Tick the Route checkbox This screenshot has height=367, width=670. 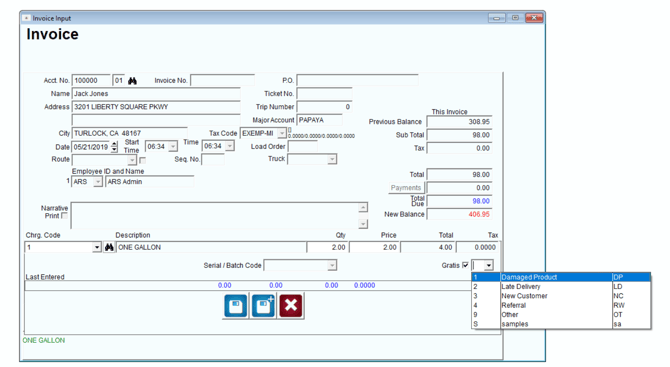pos(143,160)
